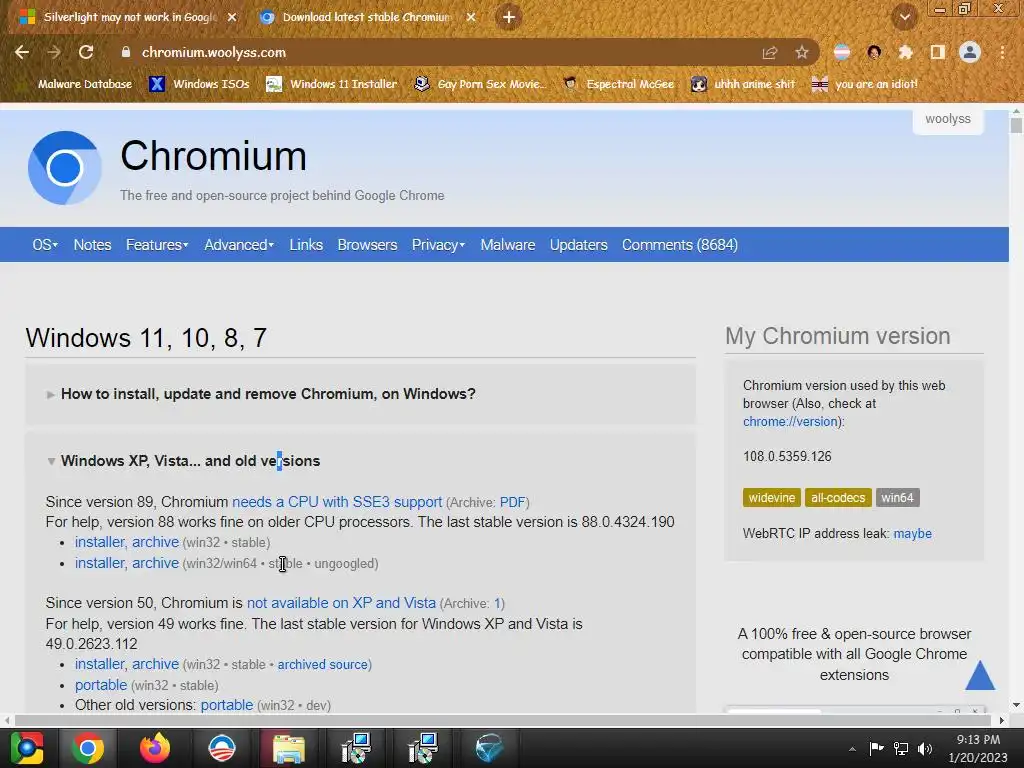Click the blue scroll-to-top triangle
The height and width of the screenshot is (768, 1024).
[980, 675]
